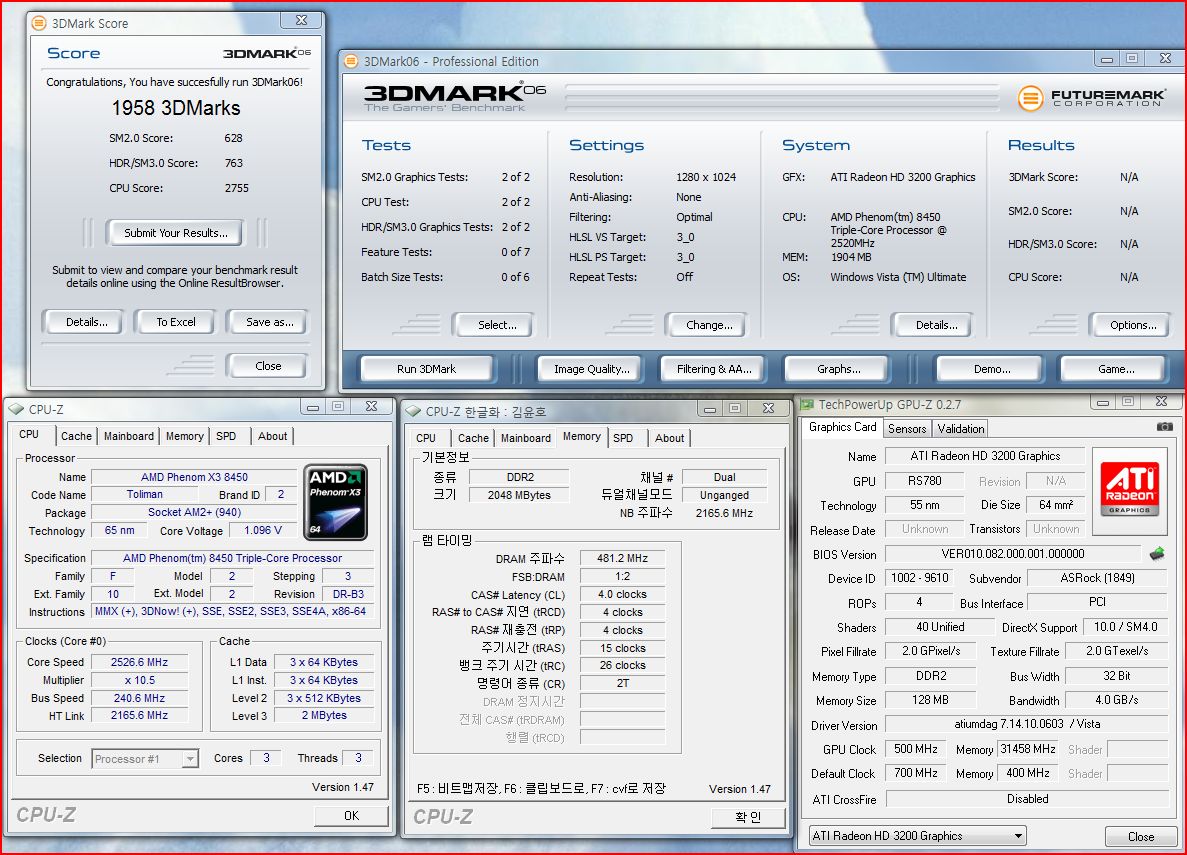
Task: Launch the Demo button
Action: tap(992, 369)
